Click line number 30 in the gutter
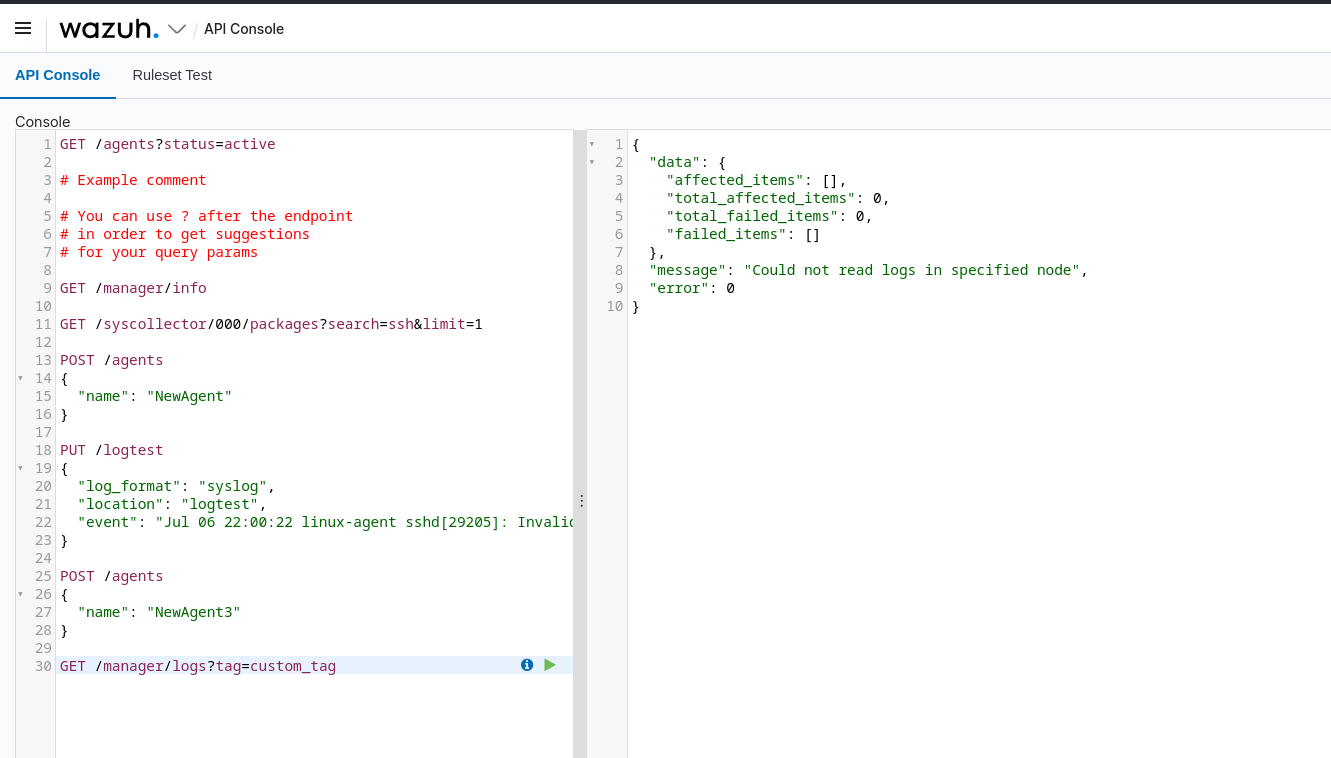This screenshot has height=758, width=1331. click(42, 666)
